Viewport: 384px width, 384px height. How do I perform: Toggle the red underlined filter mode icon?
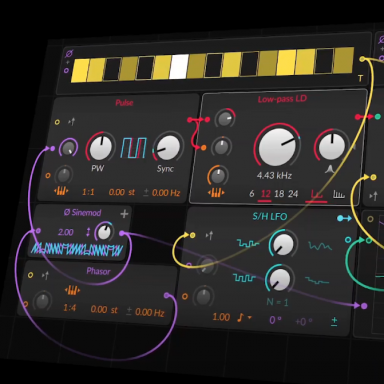tap(316, 194)
